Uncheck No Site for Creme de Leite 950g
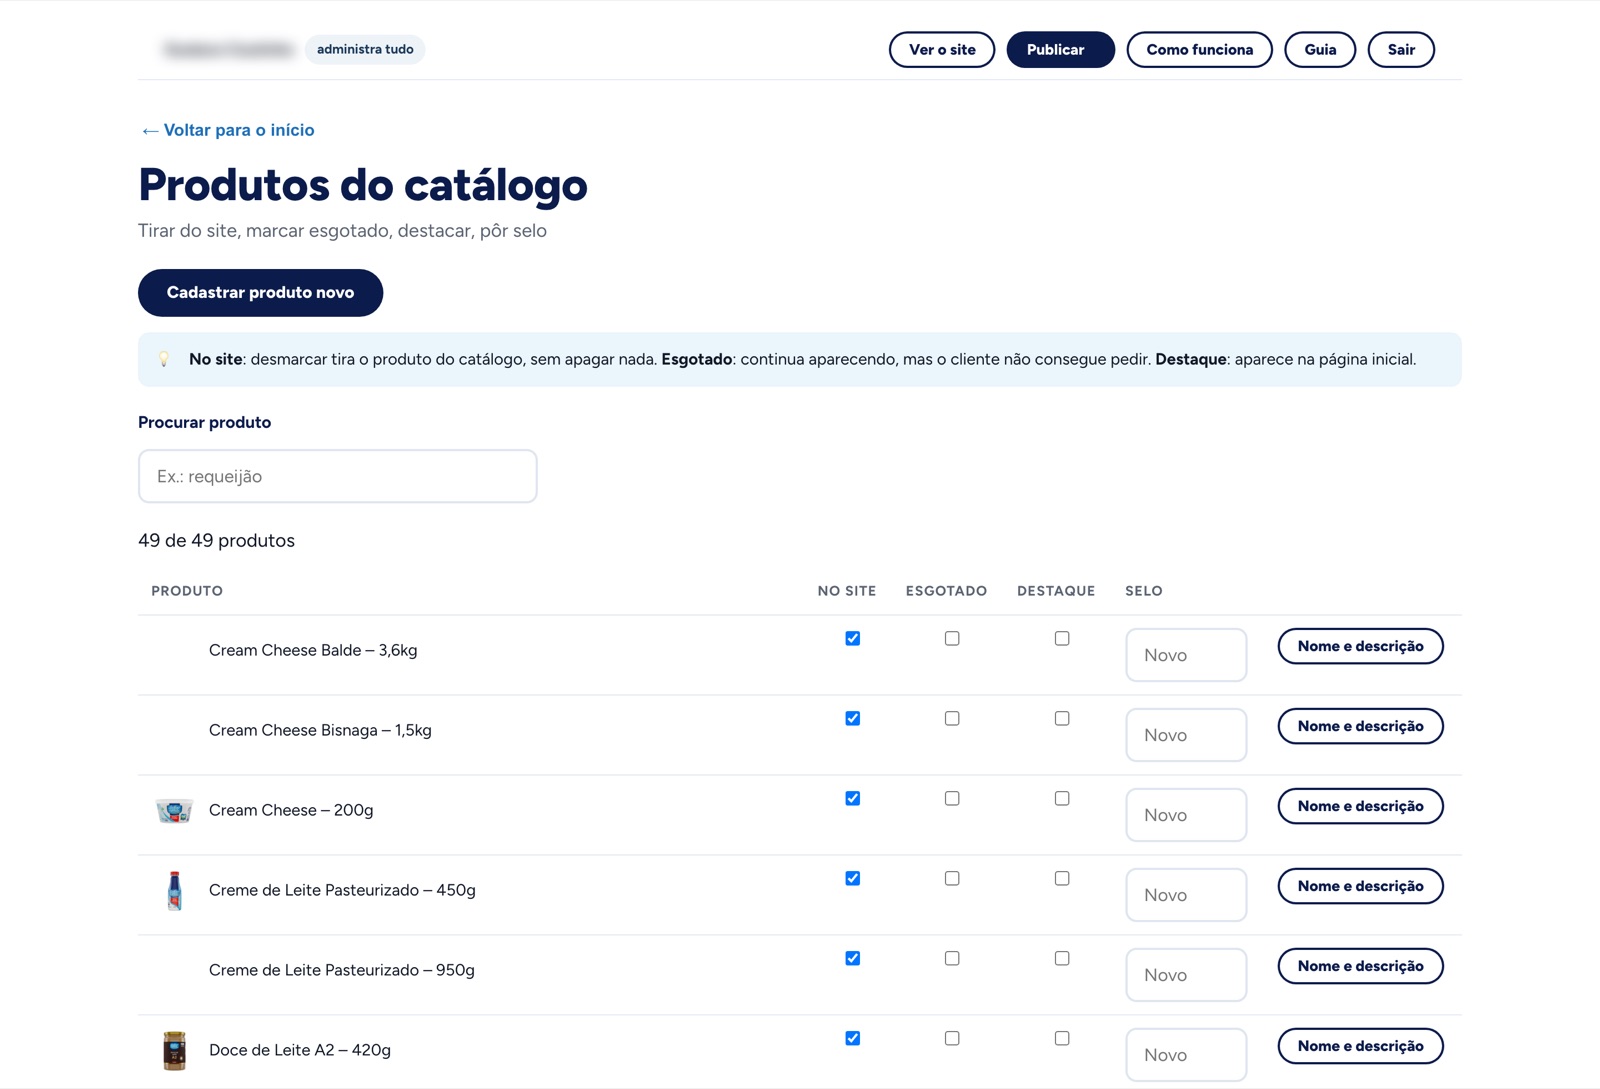1600x1089 pixels. (x=852, y=958)
